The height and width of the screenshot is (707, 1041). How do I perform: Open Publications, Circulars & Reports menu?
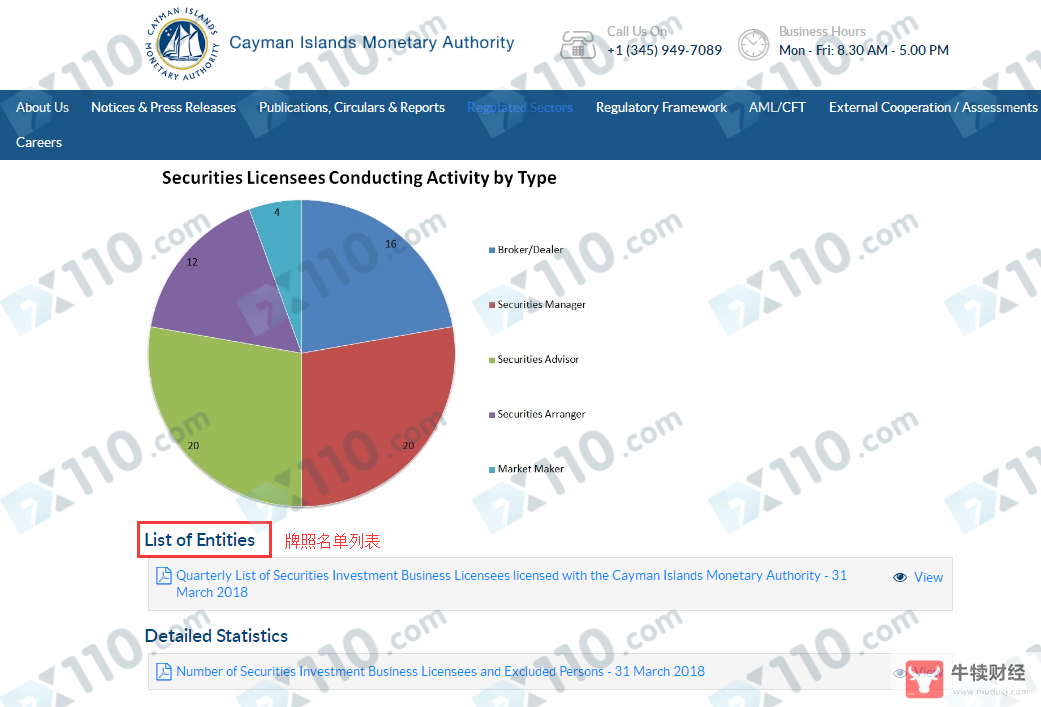[x=352, y=108]
